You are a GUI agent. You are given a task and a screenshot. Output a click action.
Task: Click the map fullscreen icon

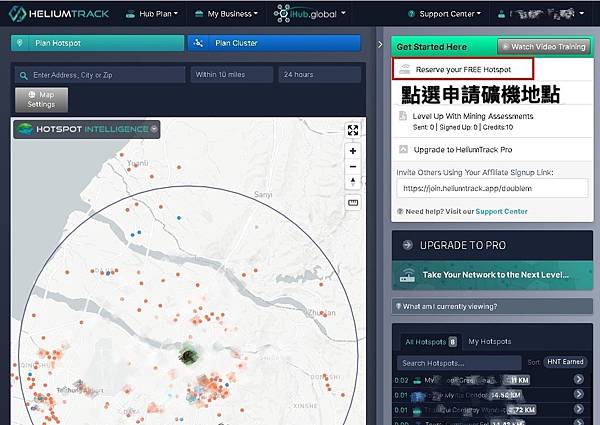click(352, 130)
